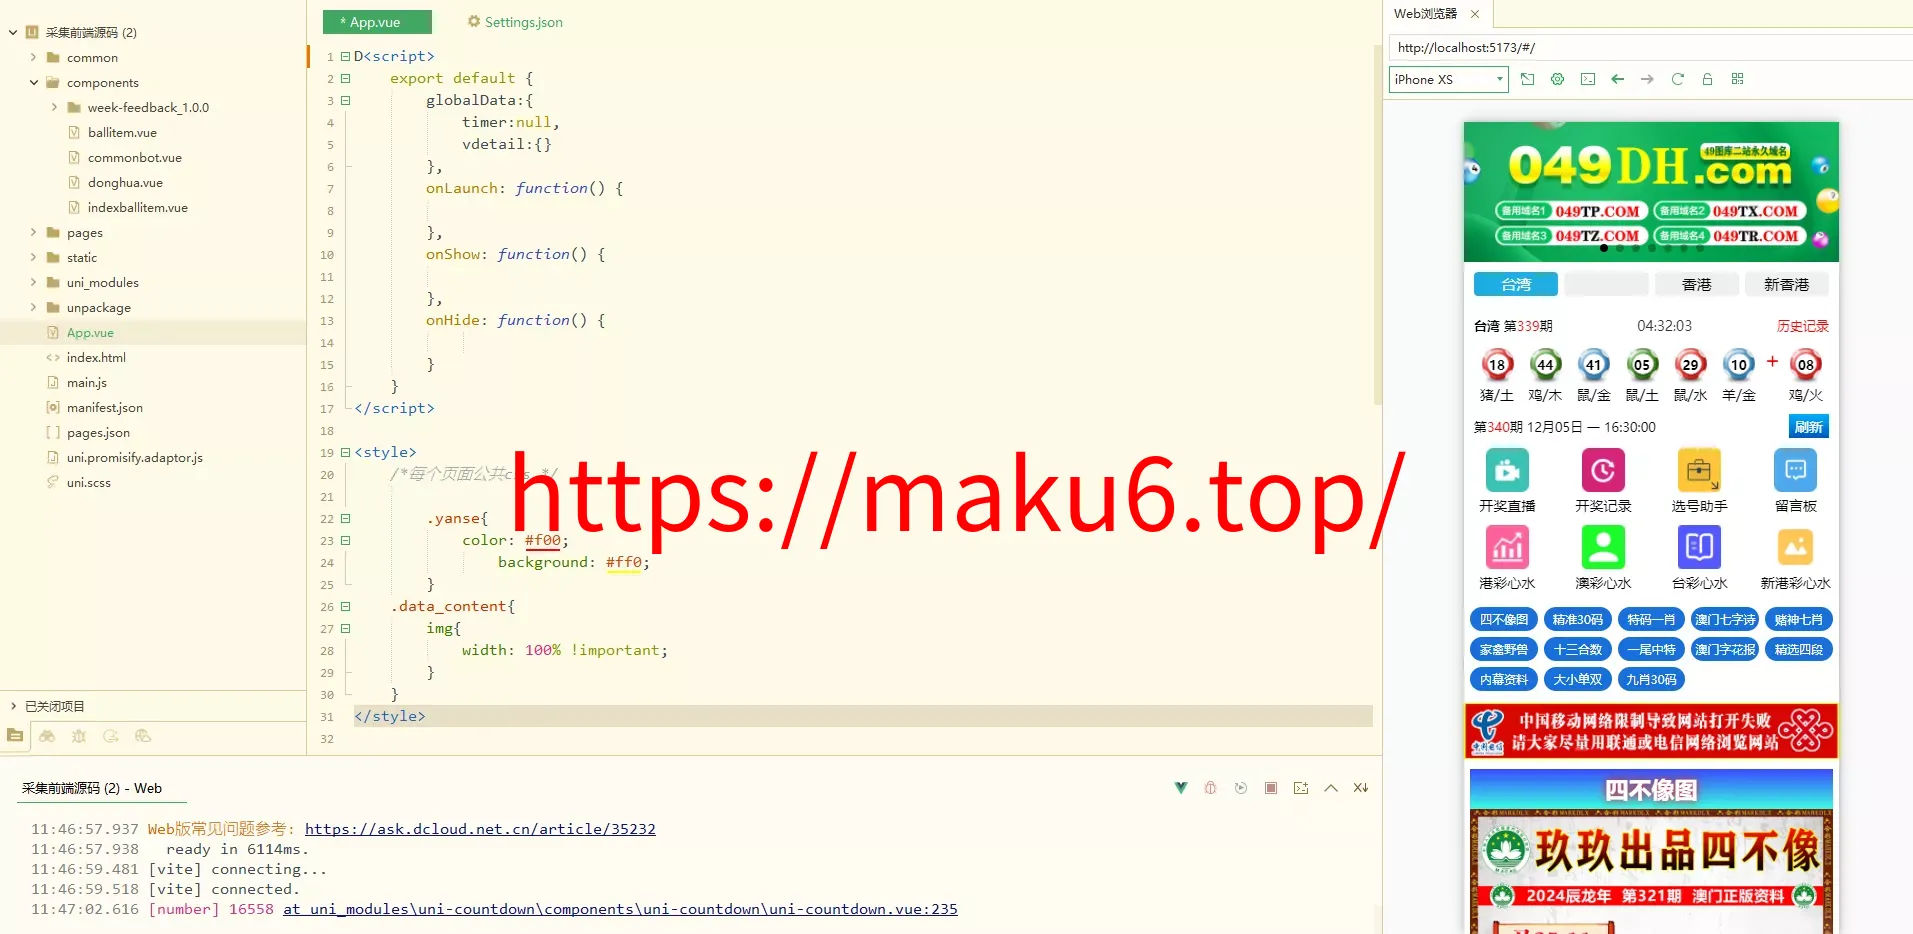Open 澳彩心水 icon in phone preview

1603,547
